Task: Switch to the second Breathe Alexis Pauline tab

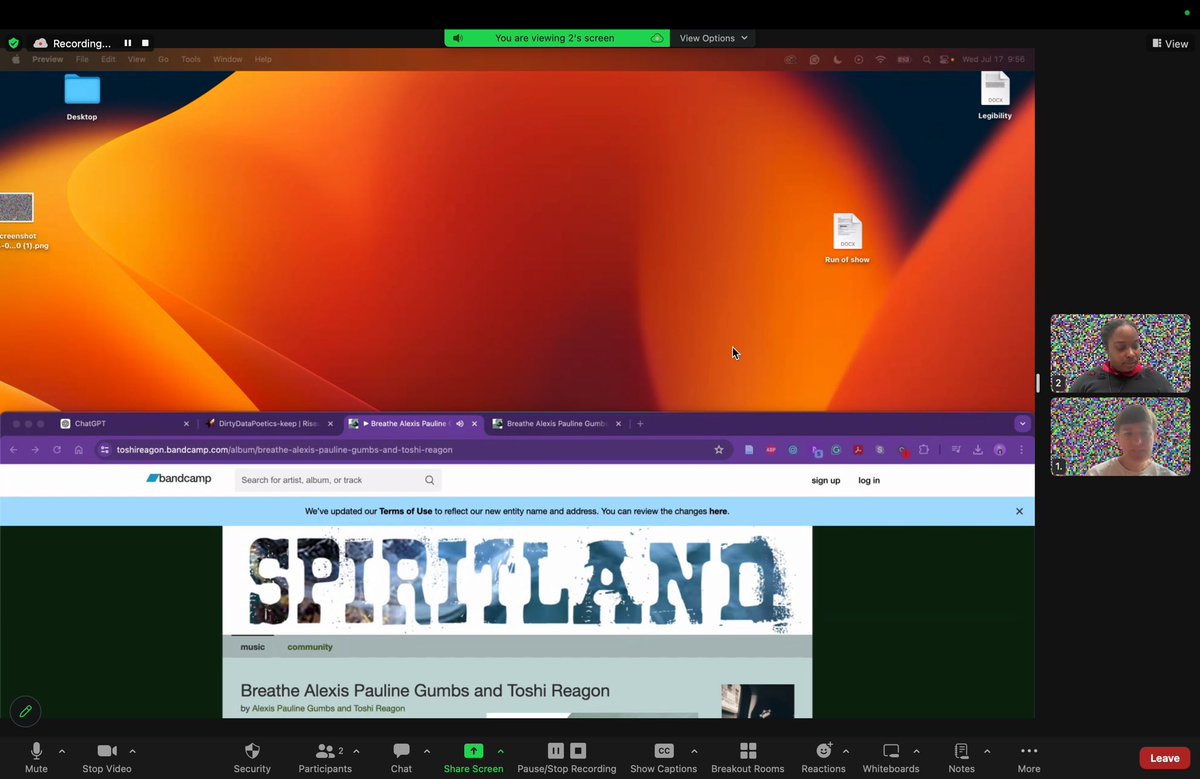Action: tap(557, 424)
